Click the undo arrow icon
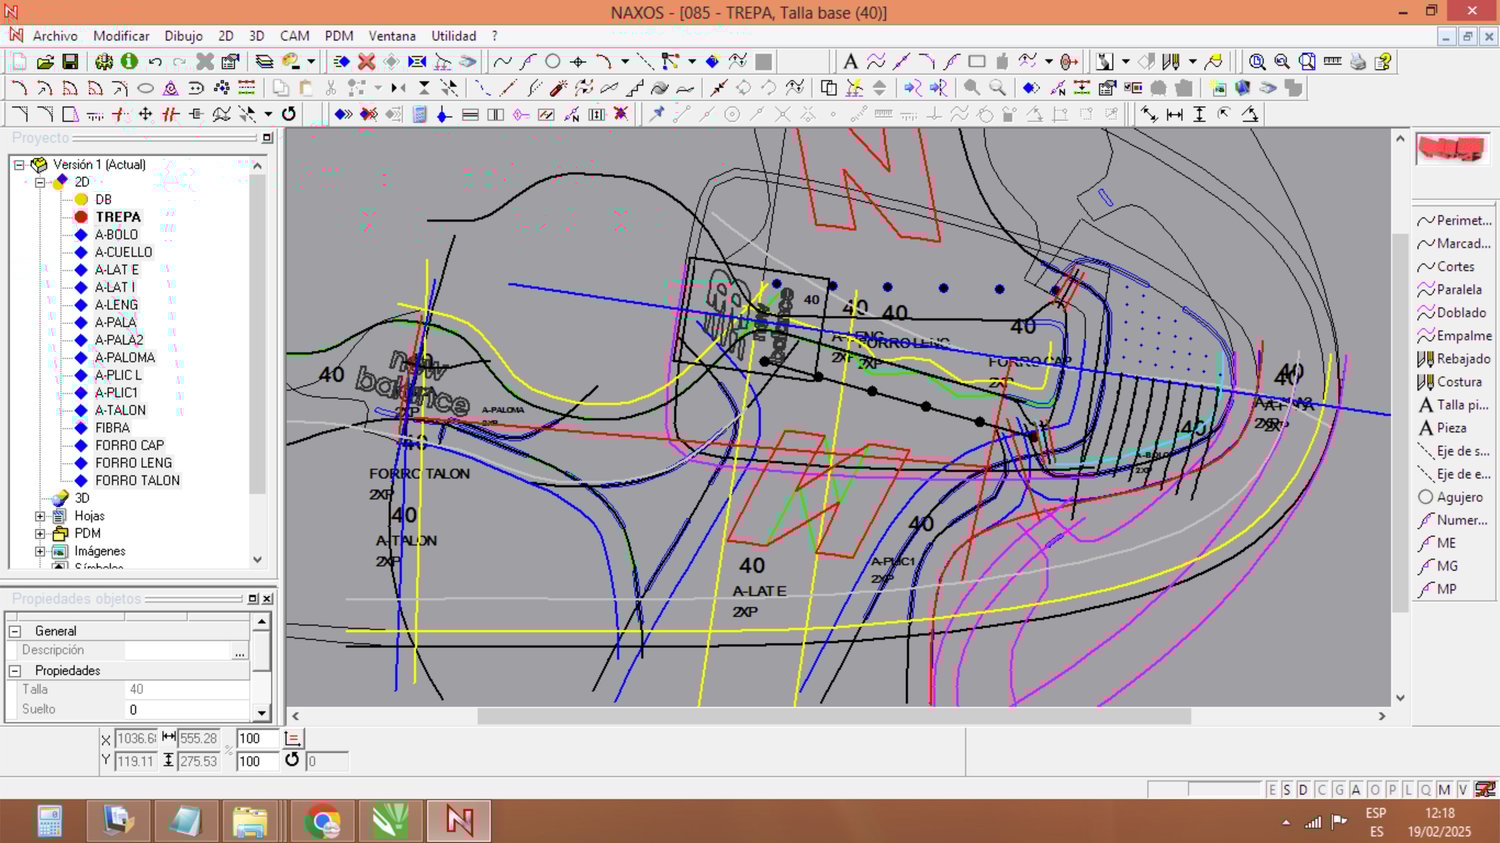Viewport: 1500px width, 843px height. click(x=155, y=62)
